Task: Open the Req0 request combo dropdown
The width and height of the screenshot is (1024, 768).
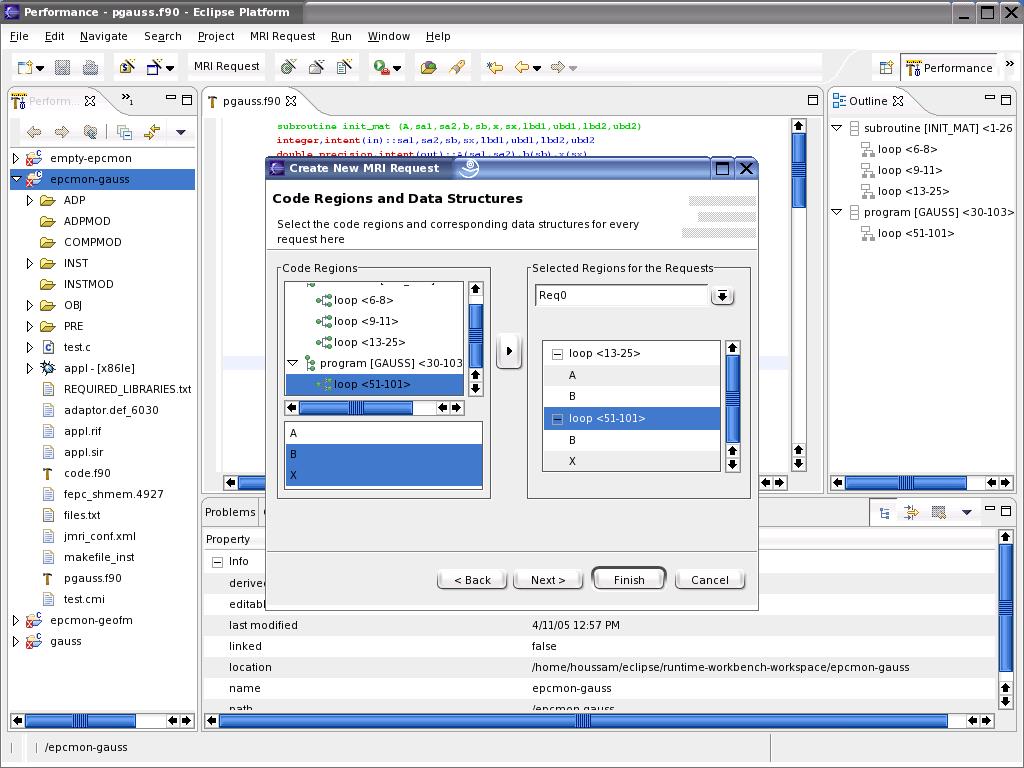Action: click(722, 296)
